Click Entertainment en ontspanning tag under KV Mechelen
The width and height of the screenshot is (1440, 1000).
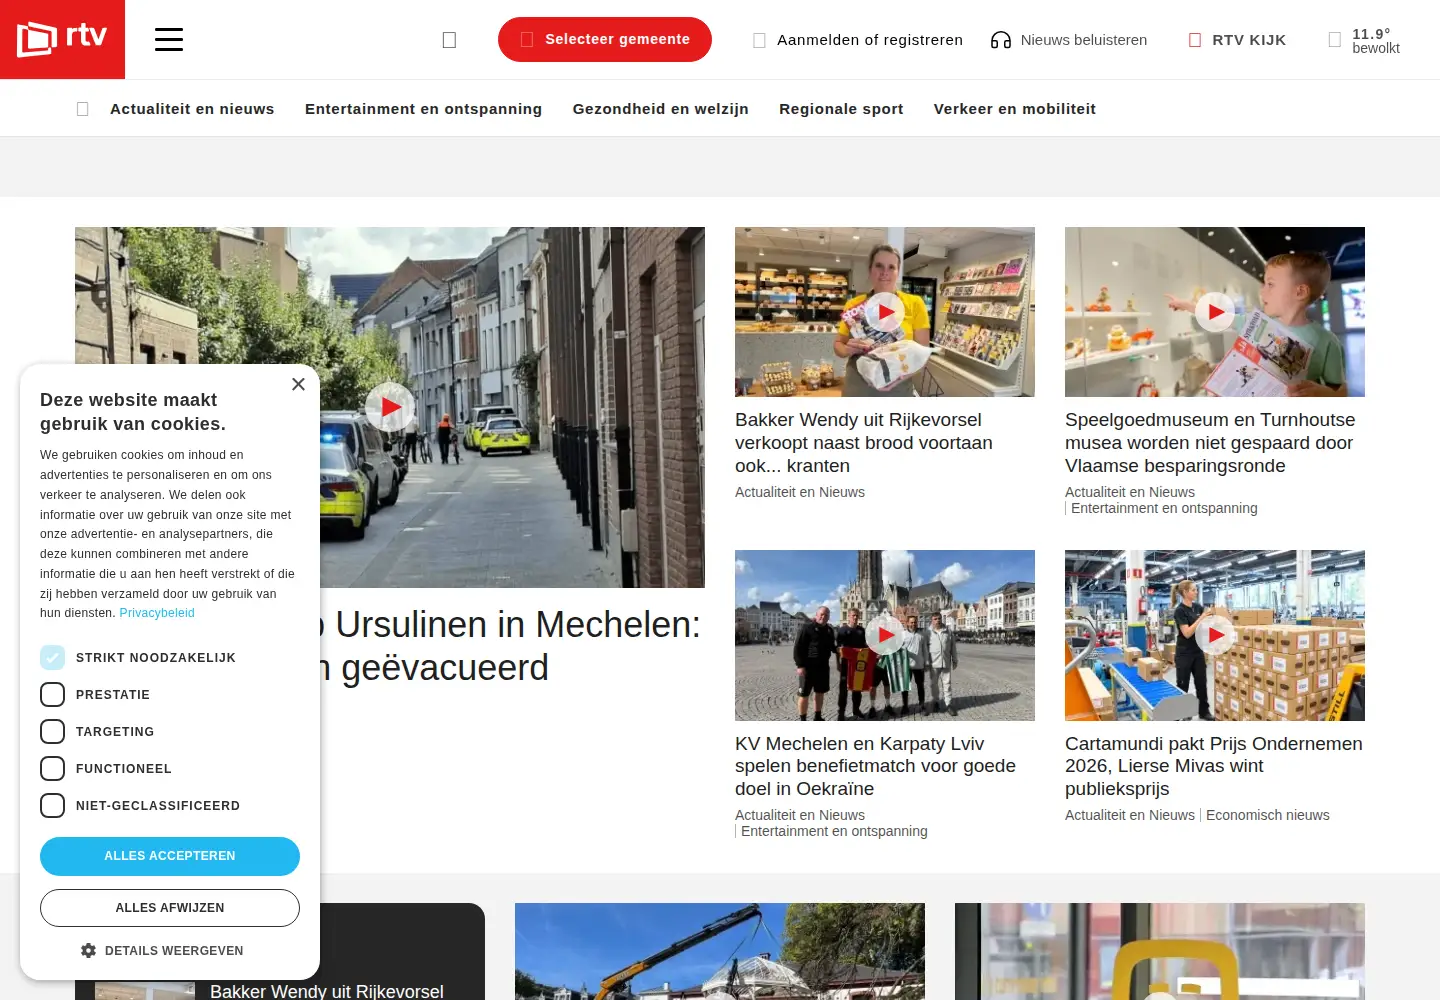pyautogui.click(x=834, y=831)
